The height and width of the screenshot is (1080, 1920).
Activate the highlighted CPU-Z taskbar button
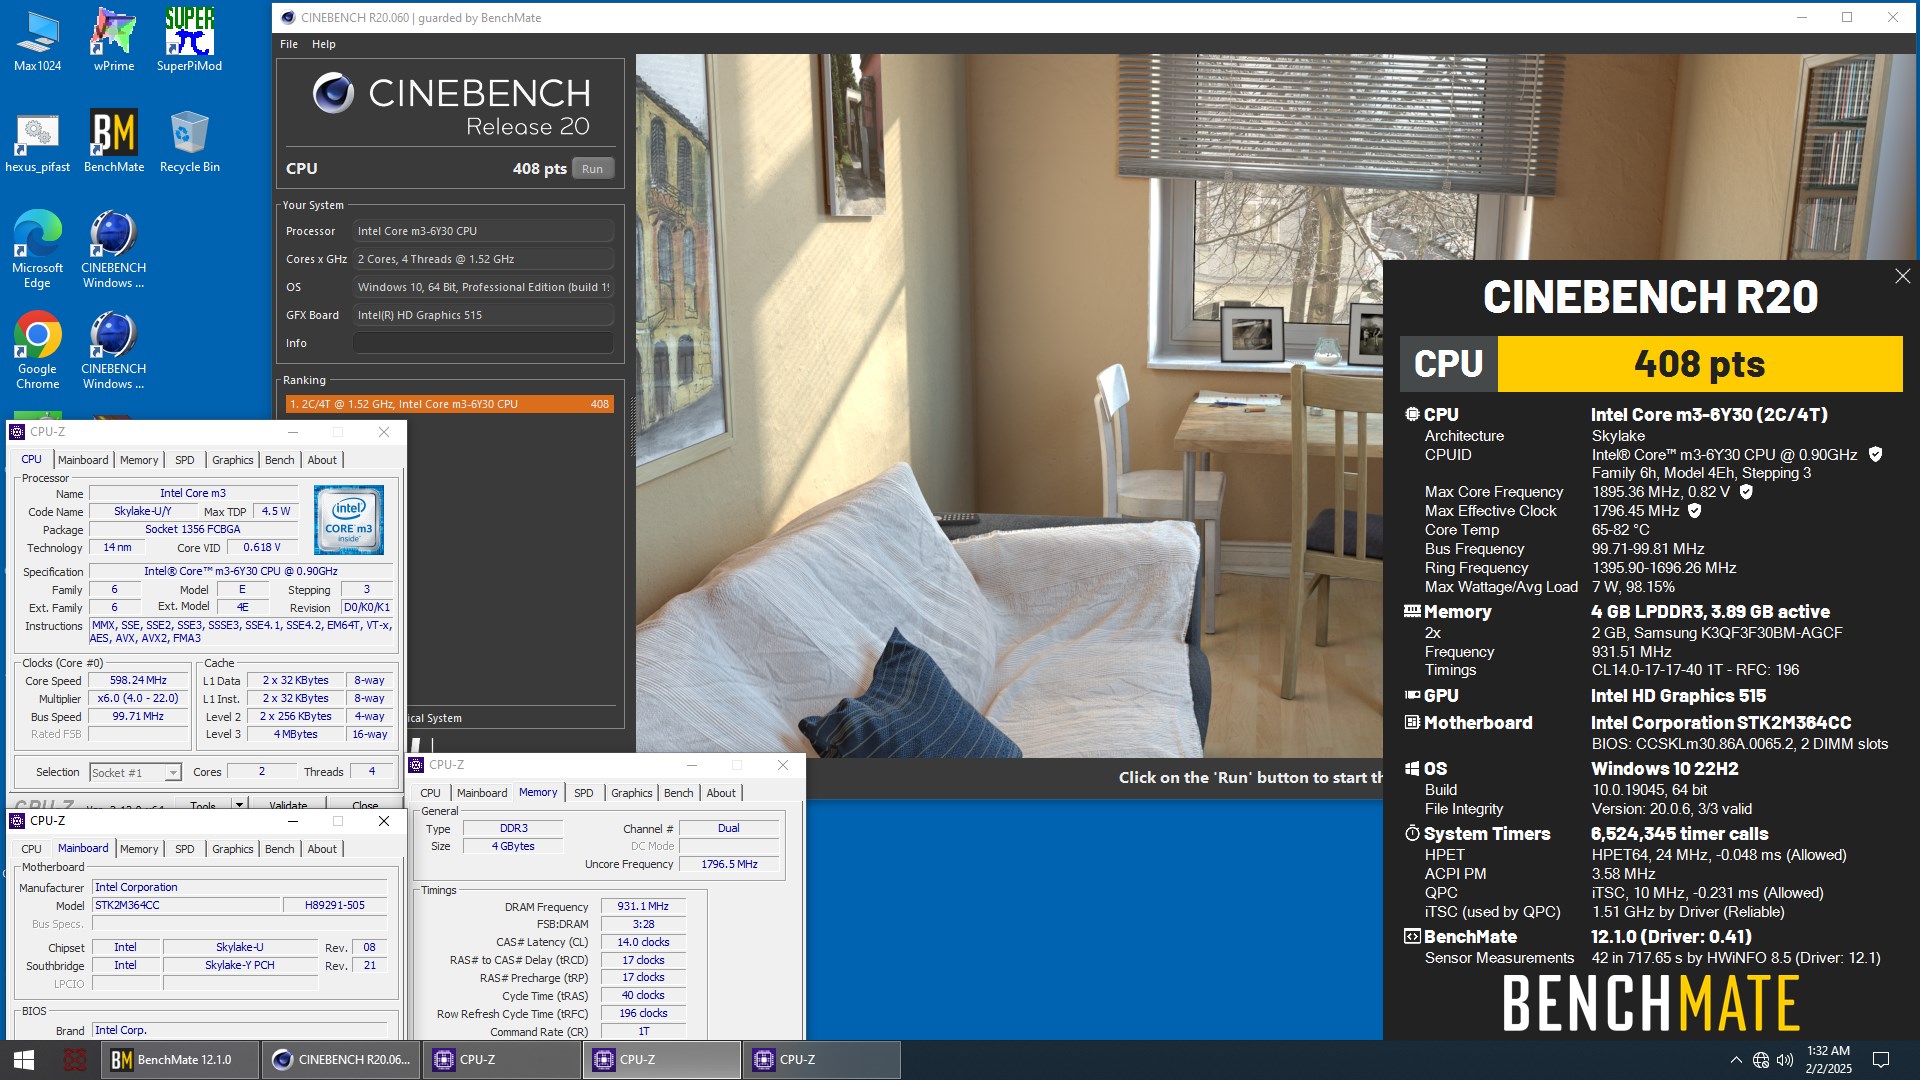point(661,1060)
